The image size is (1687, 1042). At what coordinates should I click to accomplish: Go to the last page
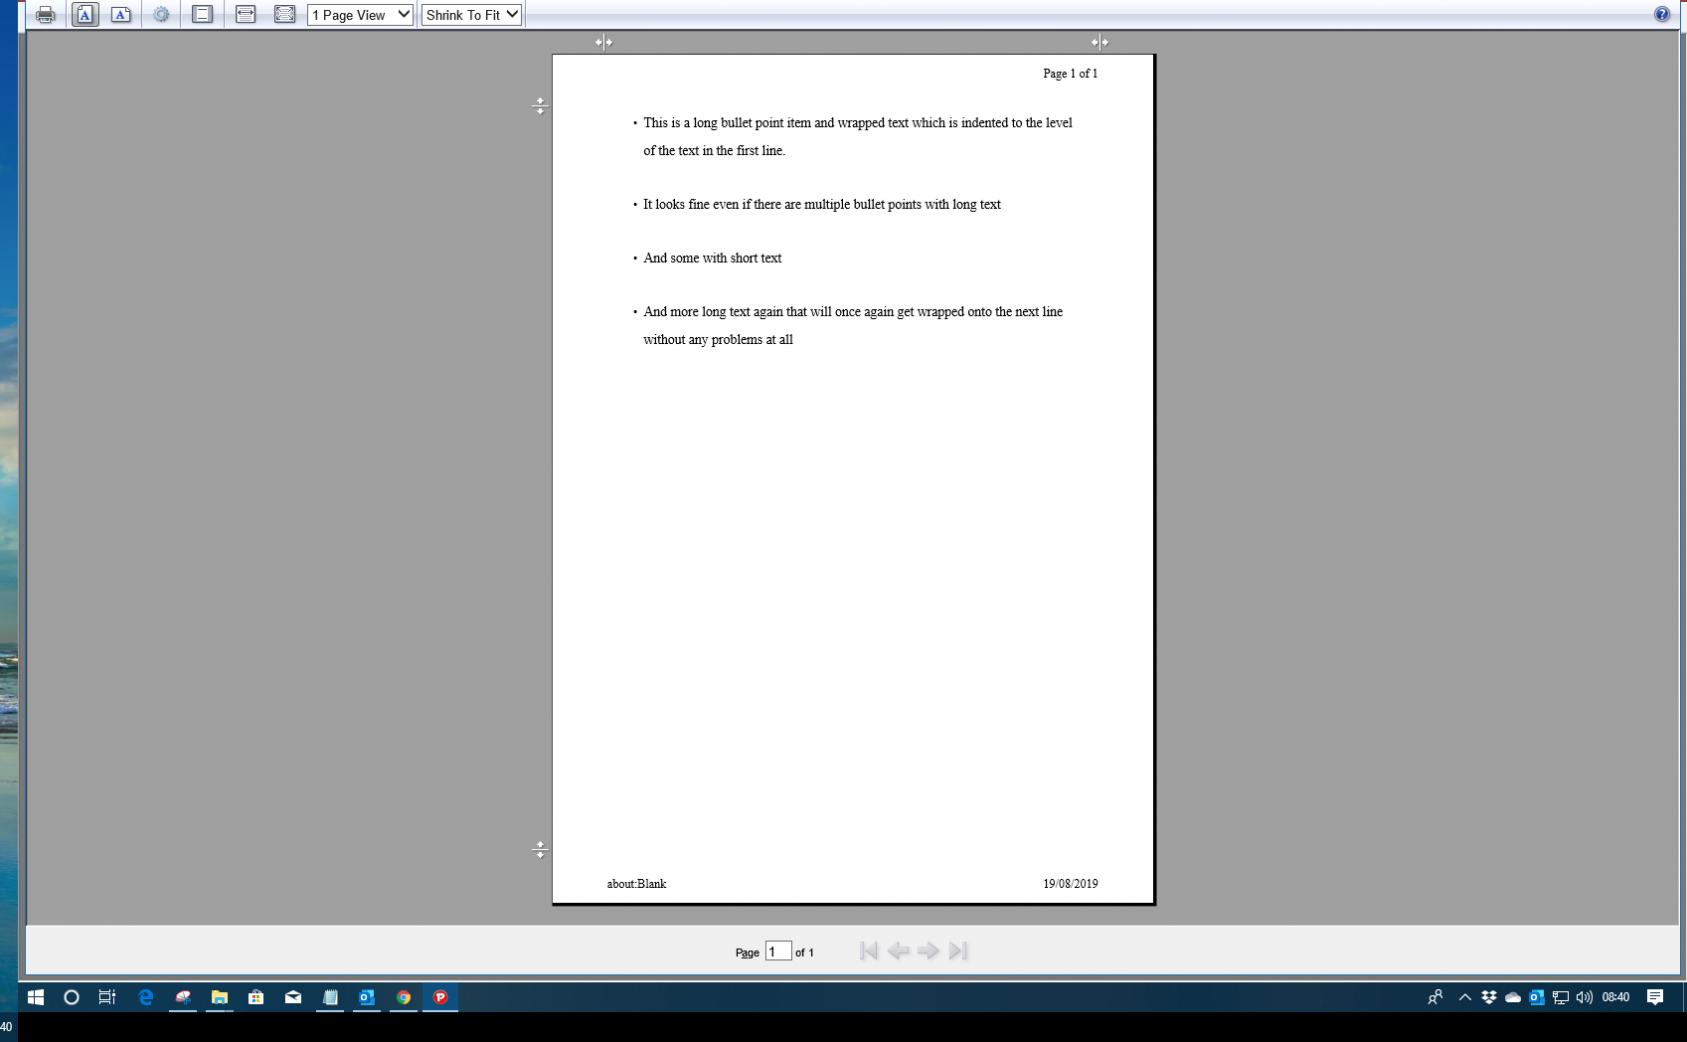[958, 951]
